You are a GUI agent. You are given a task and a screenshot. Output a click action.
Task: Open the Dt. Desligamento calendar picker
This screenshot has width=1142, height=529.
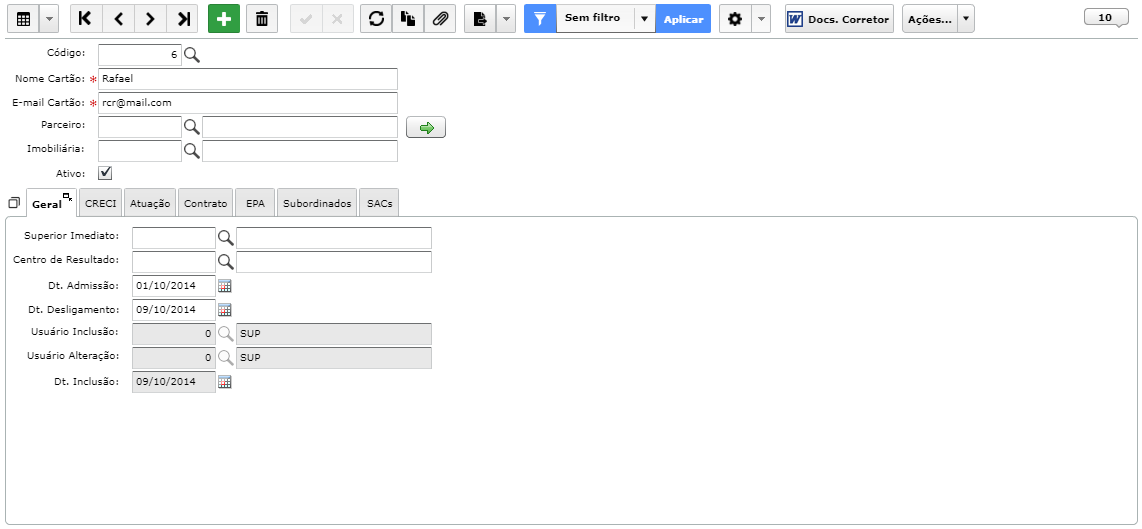point(225,310)
